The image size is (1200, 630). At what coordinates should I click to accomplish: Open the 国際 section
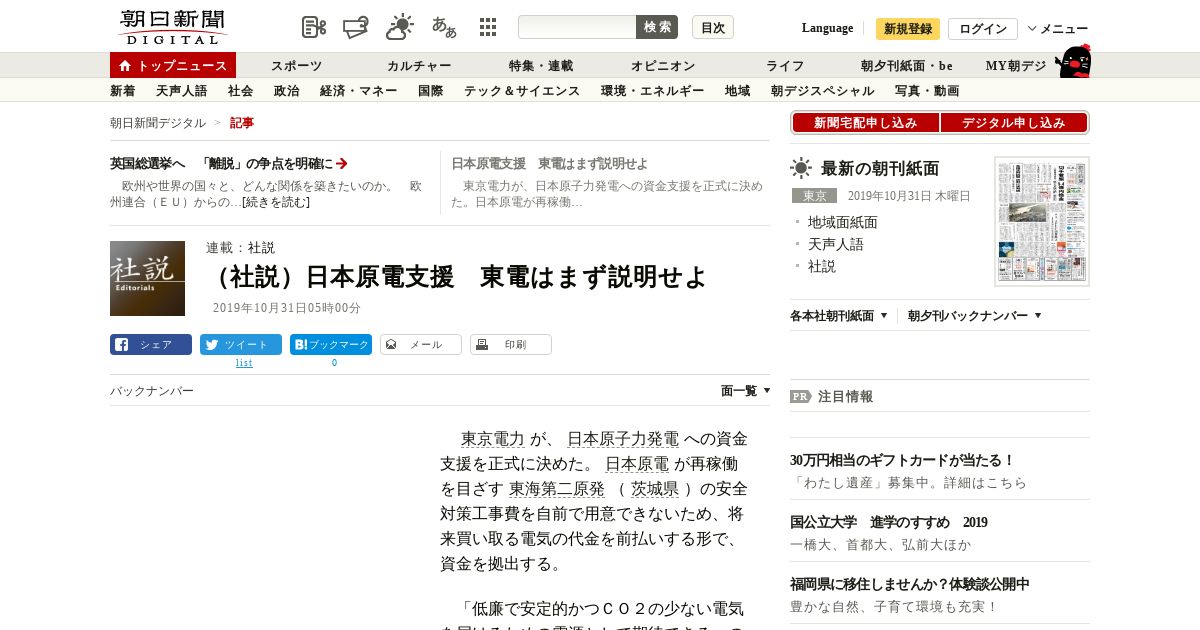coord(431,91)
